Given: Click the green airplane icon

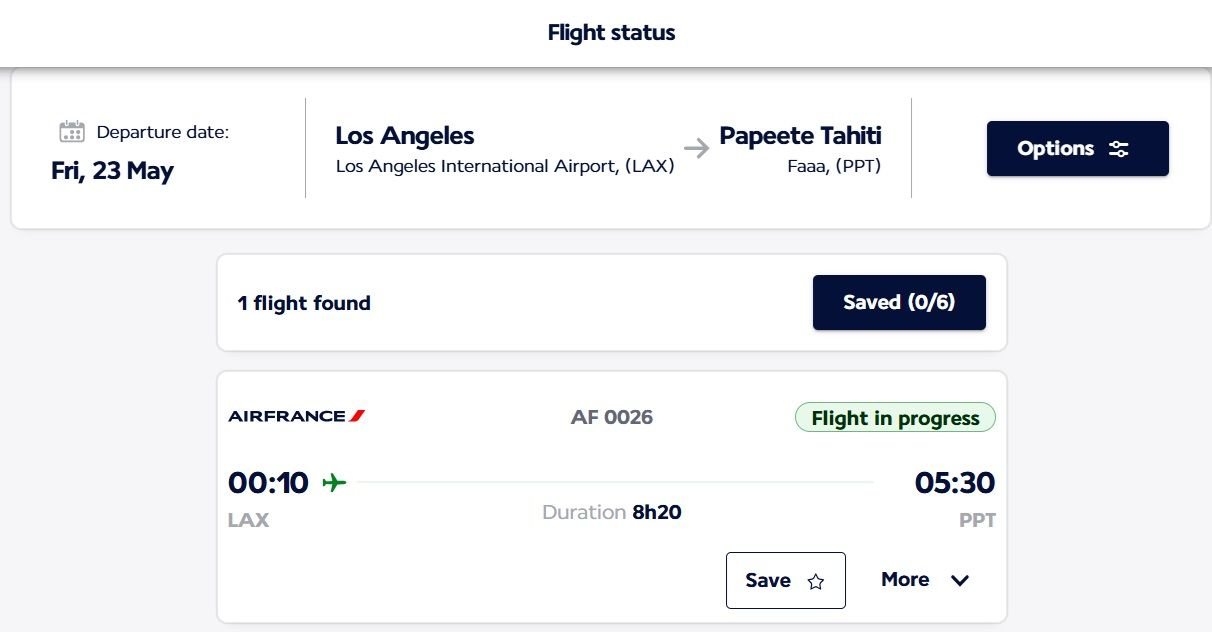Looking at the screenshot, I should (334, 483).
